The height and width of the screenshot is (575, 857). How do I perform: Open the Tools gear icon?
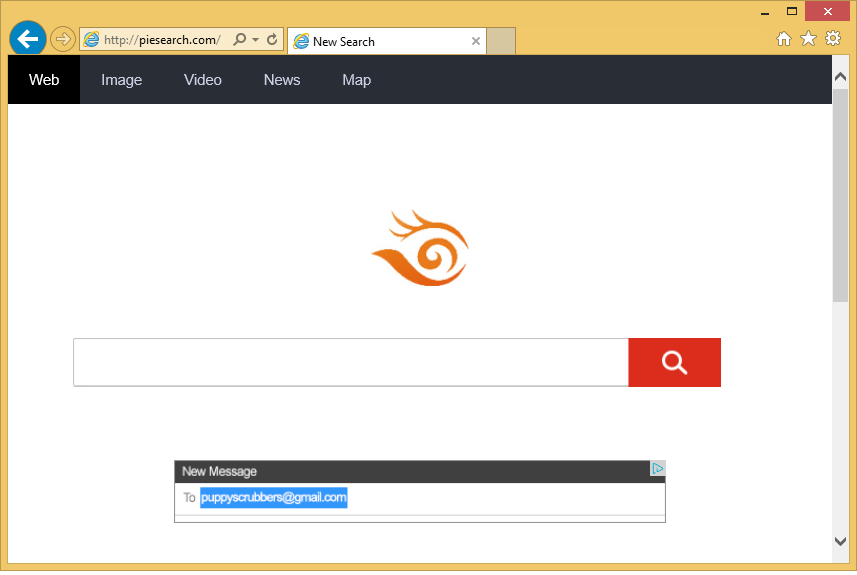(832, 39)
